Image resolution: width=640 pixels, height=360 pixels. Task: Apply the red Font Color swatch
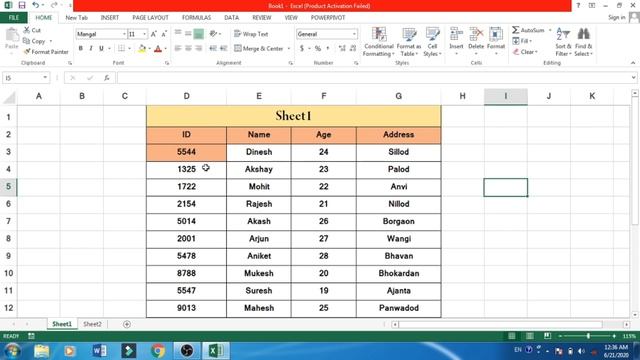(x=158, y=49)
